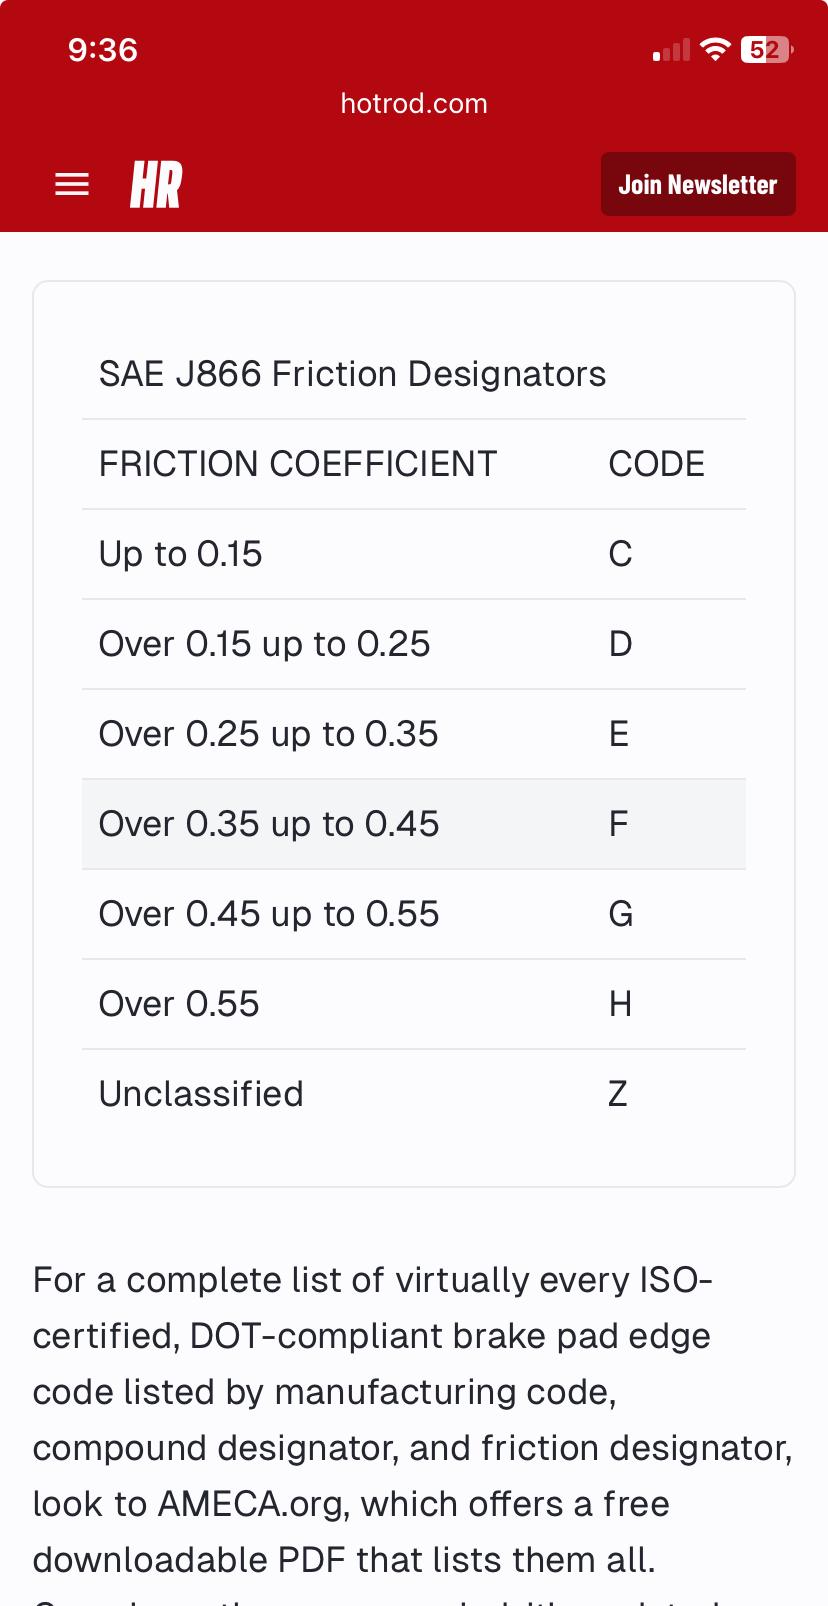The height and width of the screenshot is (1606, 828).
Task: Select the Unclassified row
Action: pyautogui.click(x=414, y=1094)
